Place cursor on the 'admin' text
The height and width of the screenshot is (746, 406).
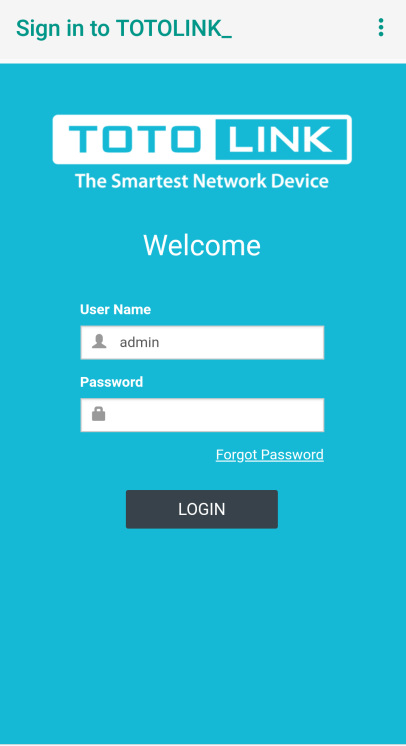tap(139, 342)
